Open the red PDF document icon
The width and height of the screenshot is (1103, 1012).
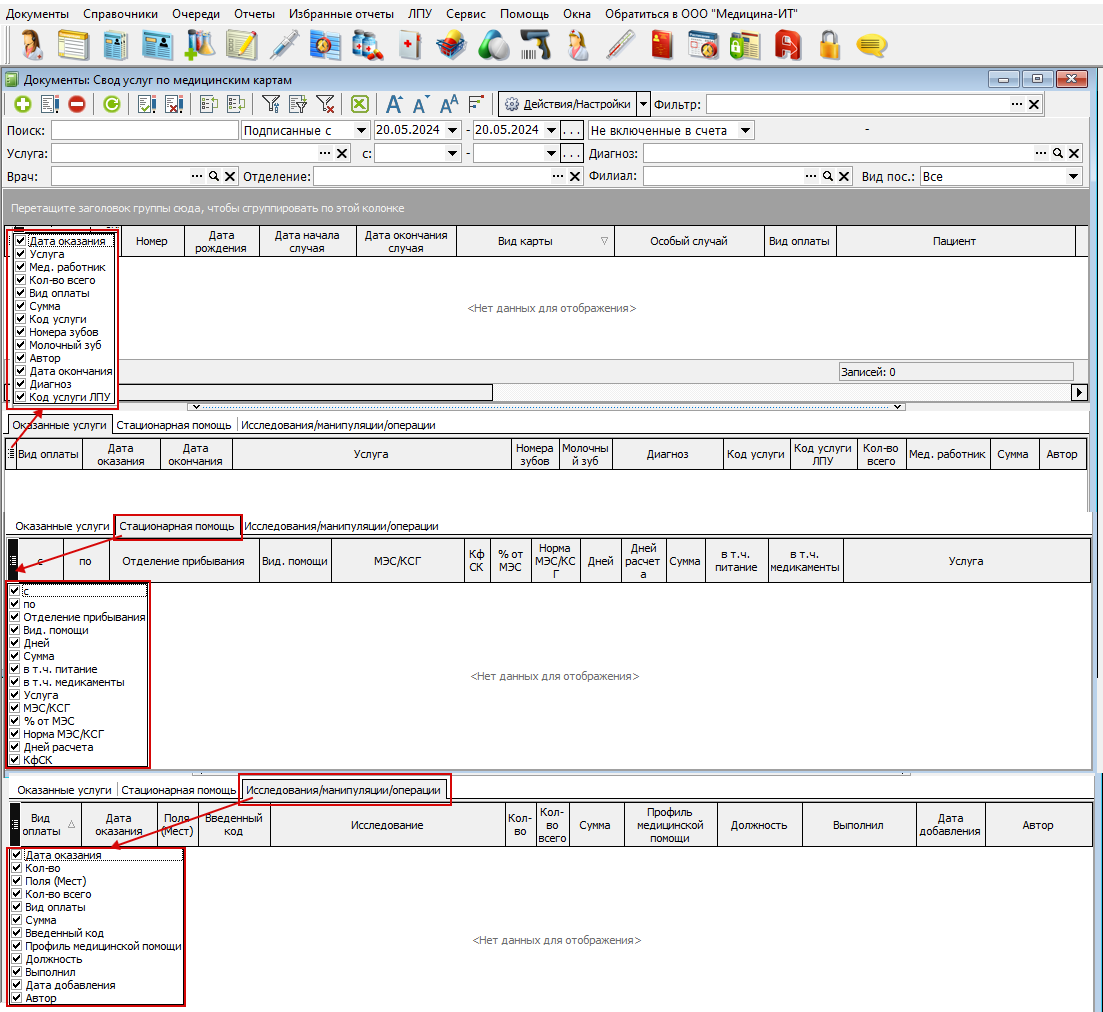(x=787, y=46)
